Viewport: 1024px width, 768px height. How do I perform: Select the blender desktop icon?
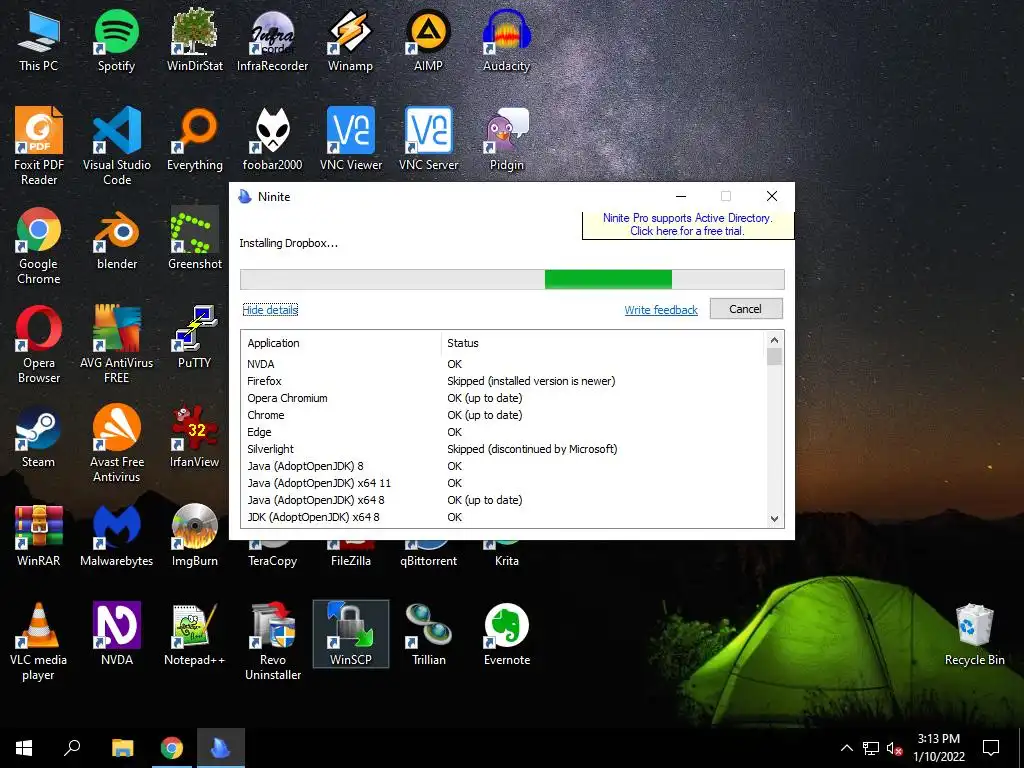coord(116,239)
